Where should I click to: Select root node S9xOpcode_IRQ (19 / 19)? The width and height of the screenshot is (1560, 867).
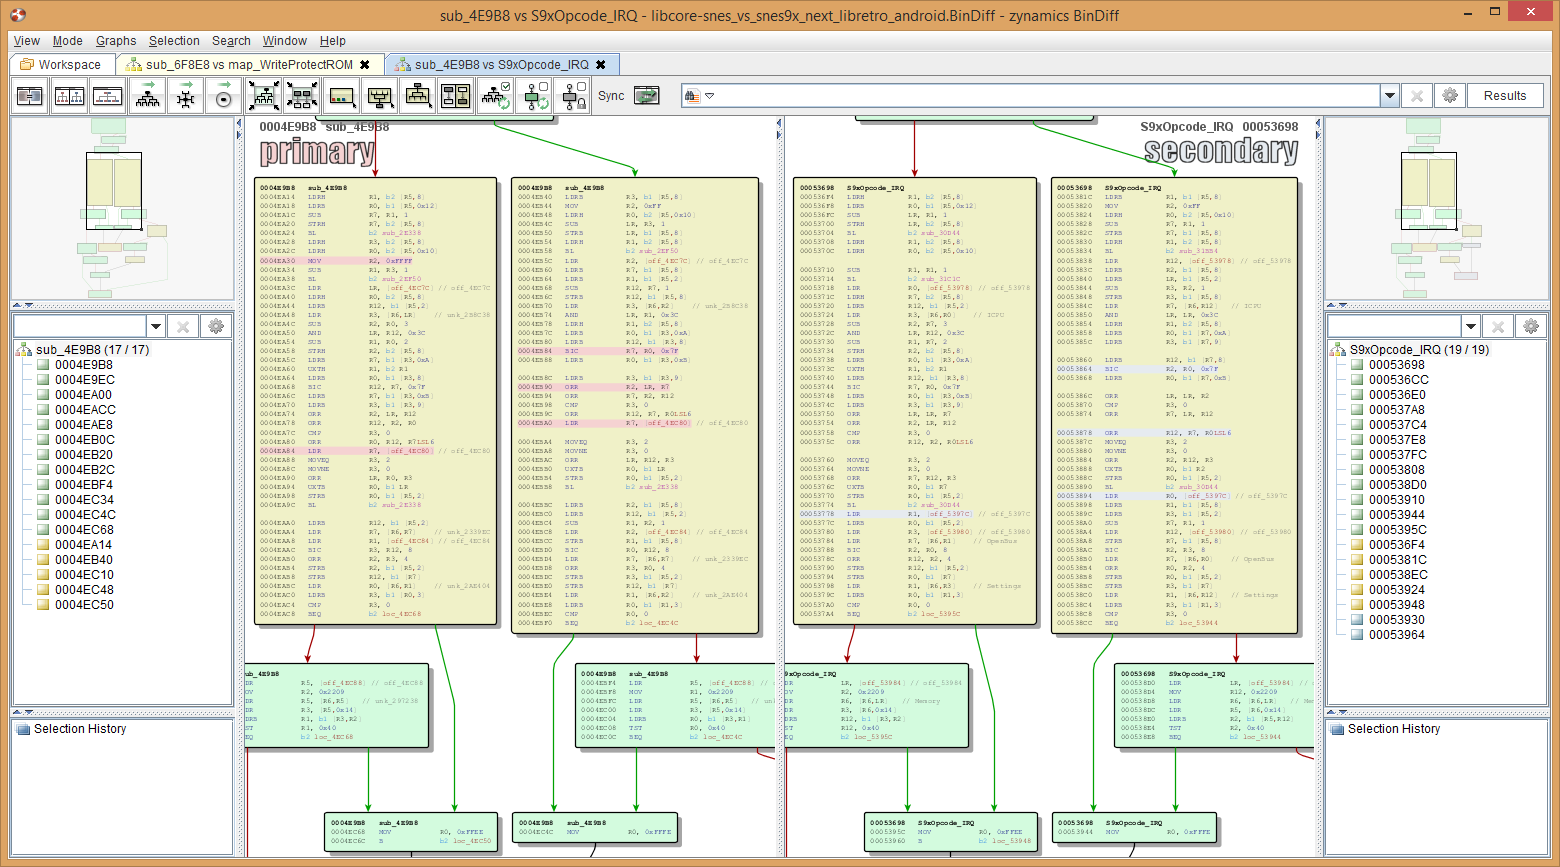pyautogui.click(x=1419, y=350)
